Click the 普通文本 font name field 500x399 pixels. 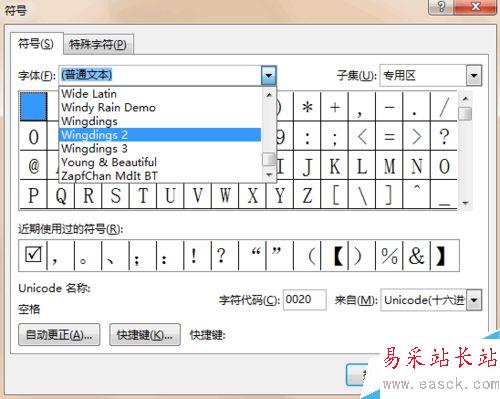pyautogui.click(x=160, y=75)
